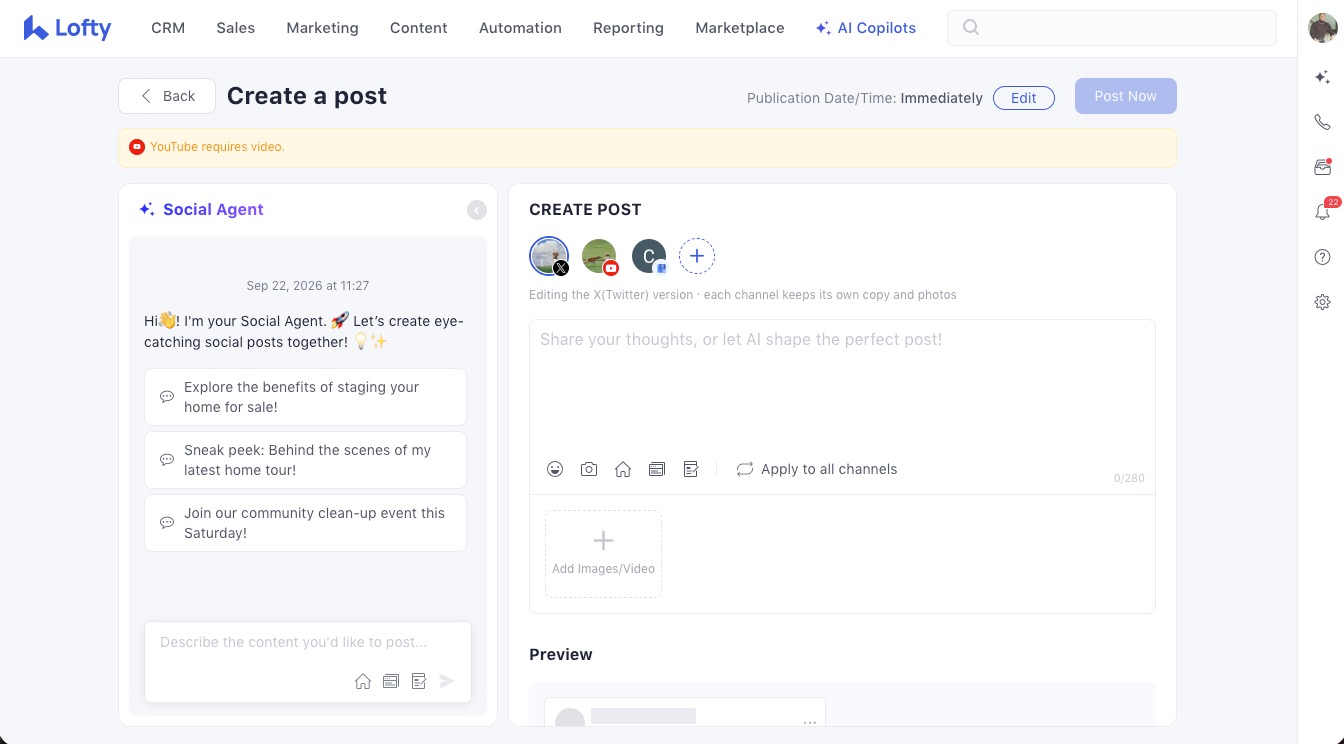The width and height of the screenshot is (1344, 744).
Task: Click the house icon in post editor toolbar
Action: pyautogui.click(x=623, y=469)
